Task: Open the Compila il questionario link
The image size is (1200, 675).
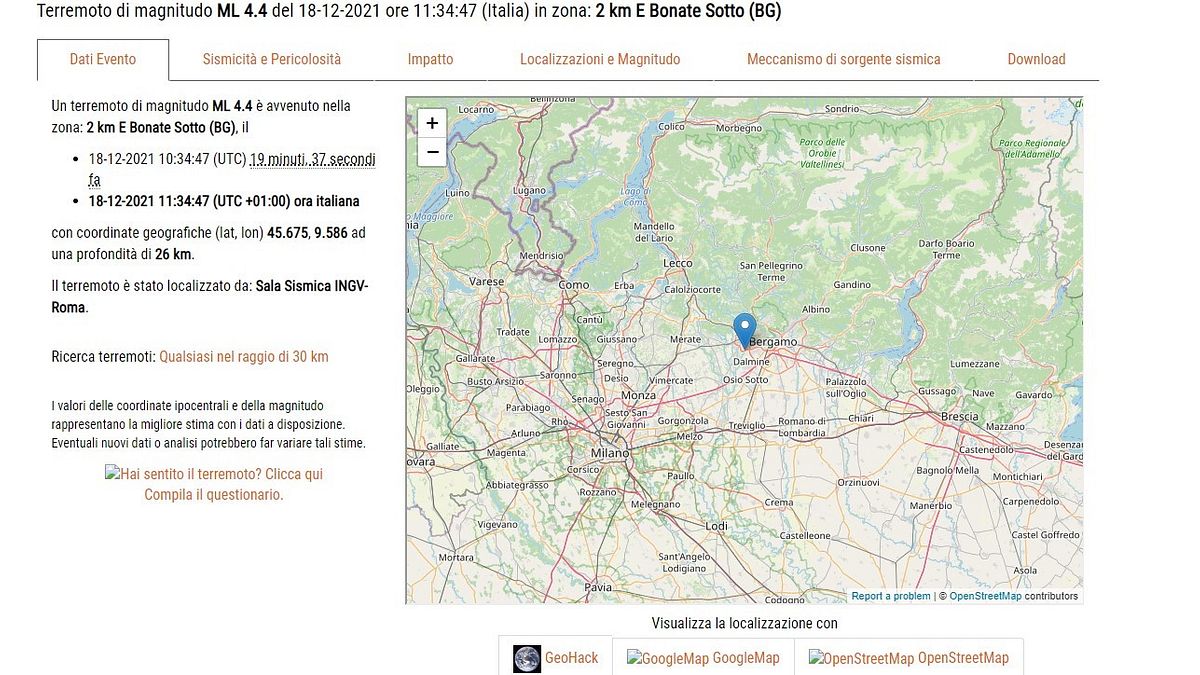Action: tap(214, 494)
